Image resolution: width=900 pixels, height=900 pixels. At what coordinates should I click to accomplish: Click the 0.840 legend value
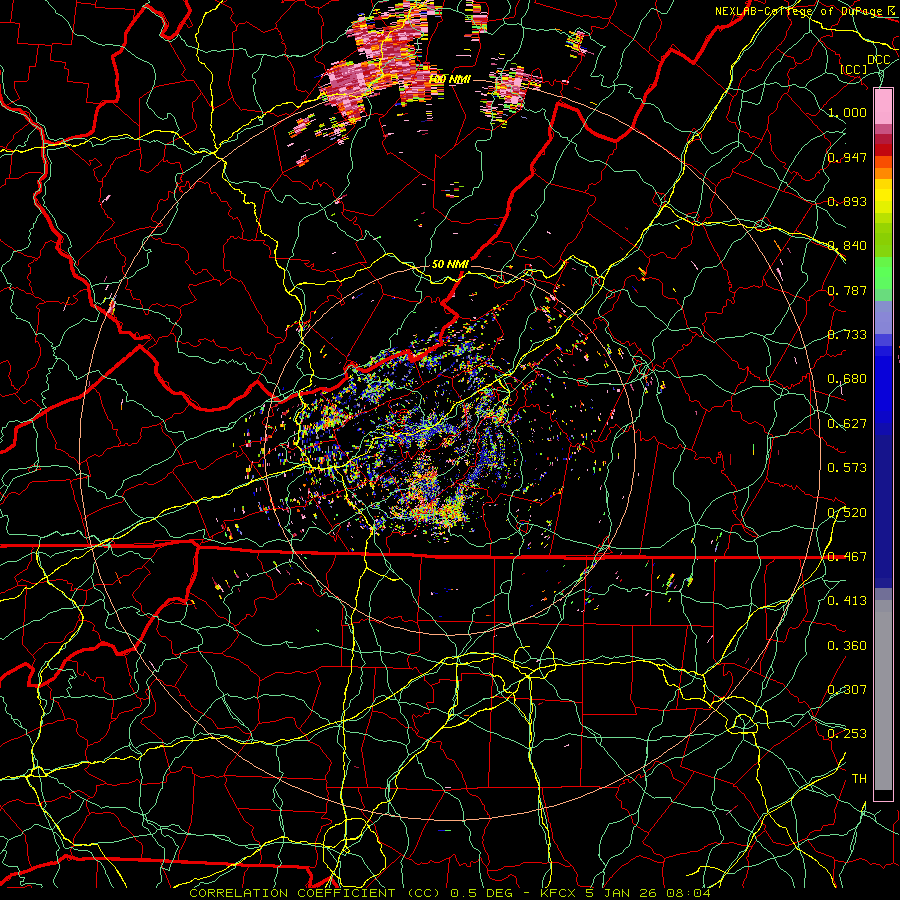(x=847, y=246)
